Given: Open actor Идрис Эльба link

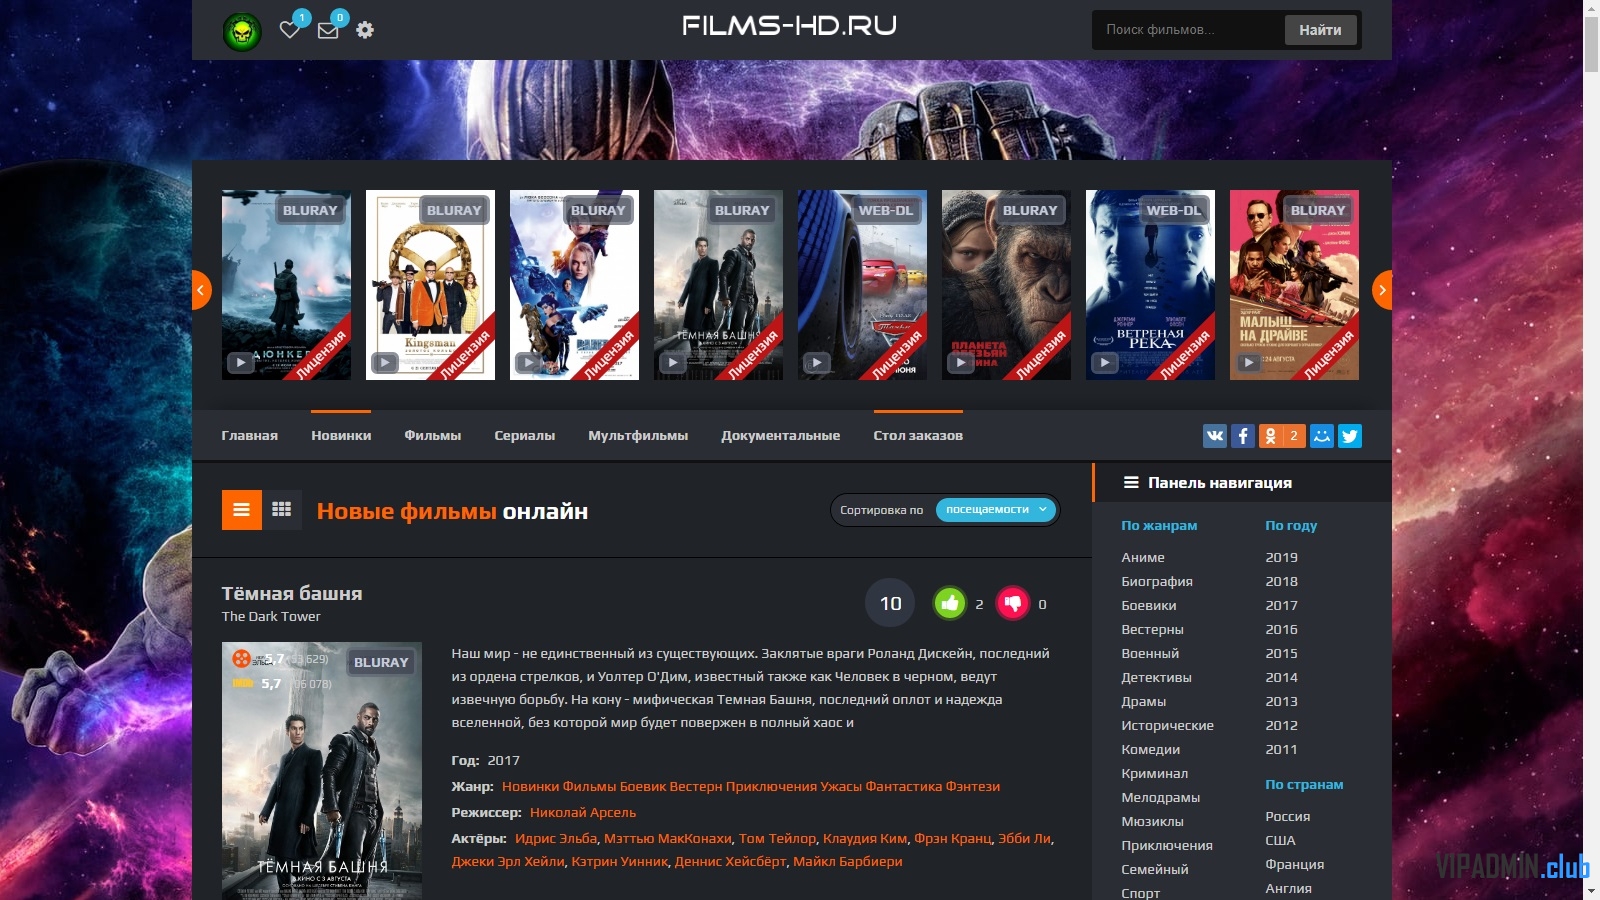Looking at the screenshot, I should 556,839.
